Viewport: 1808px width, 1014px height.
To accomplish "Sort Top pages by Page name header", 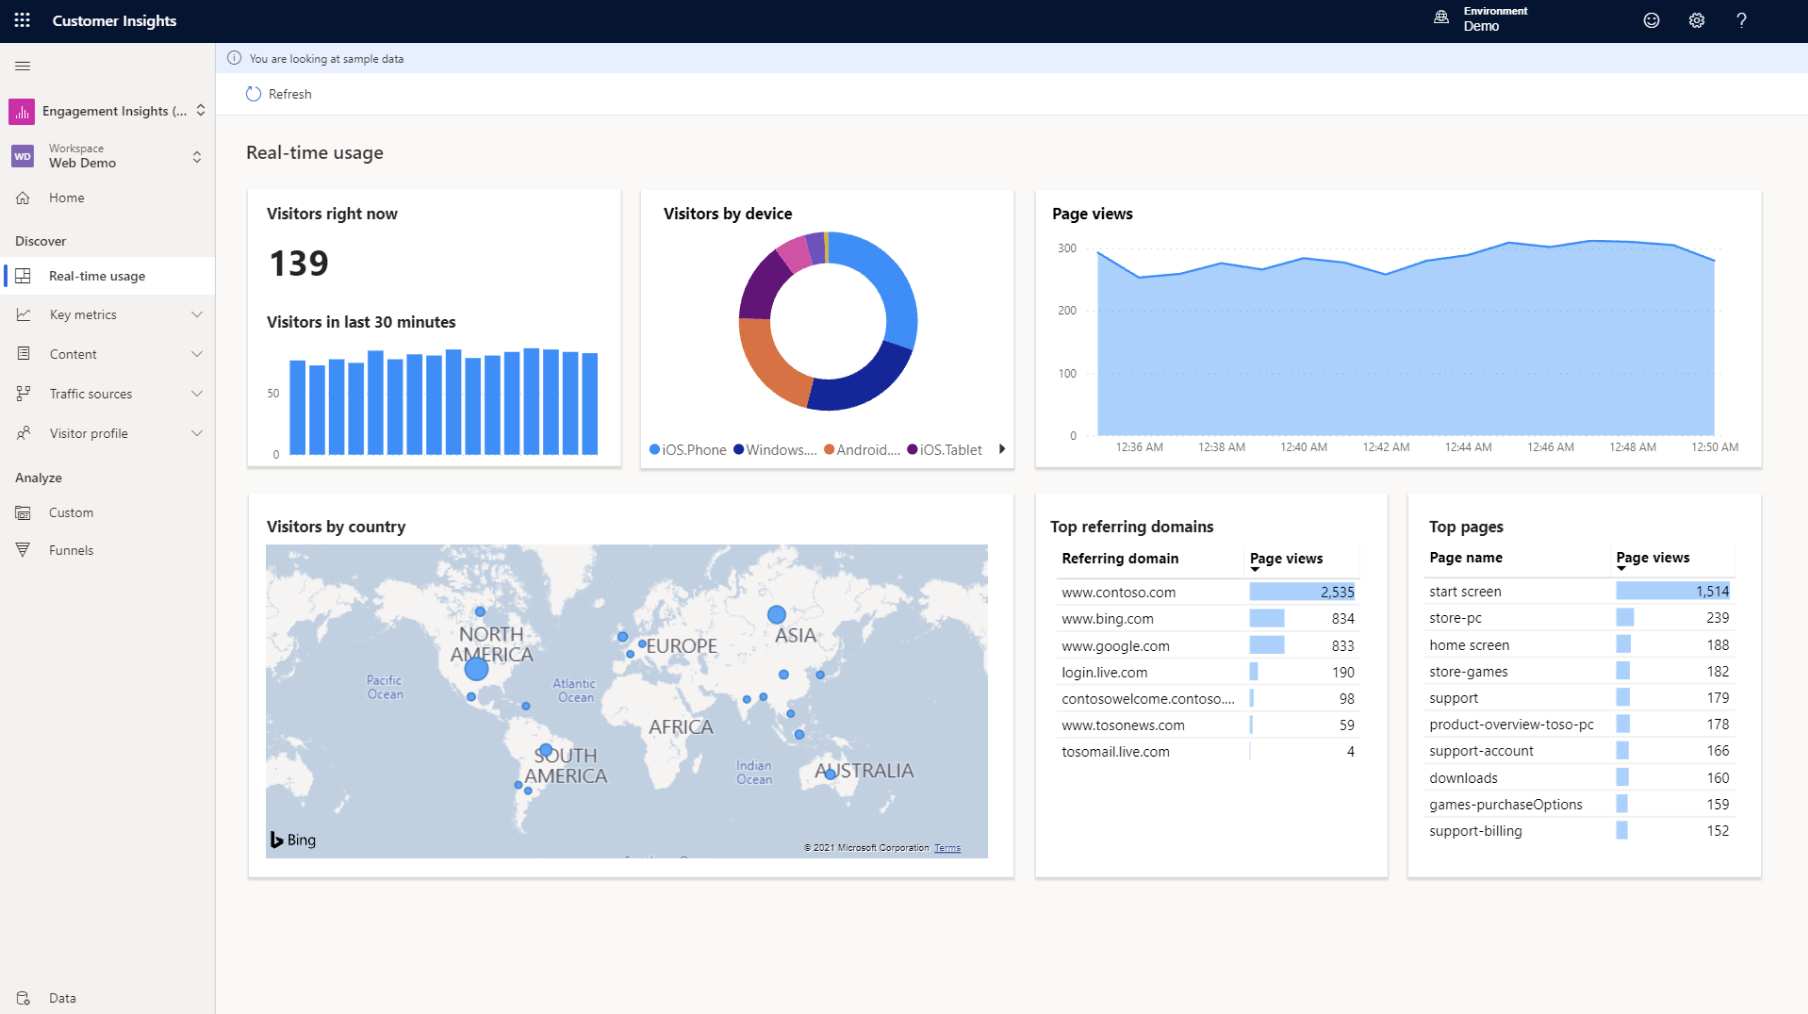I will point(1465,558).
